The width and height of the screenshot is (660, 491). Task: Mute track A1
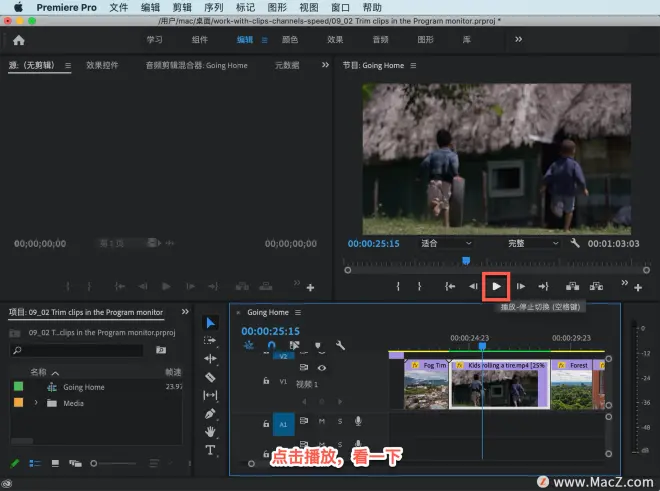point(322,421)
